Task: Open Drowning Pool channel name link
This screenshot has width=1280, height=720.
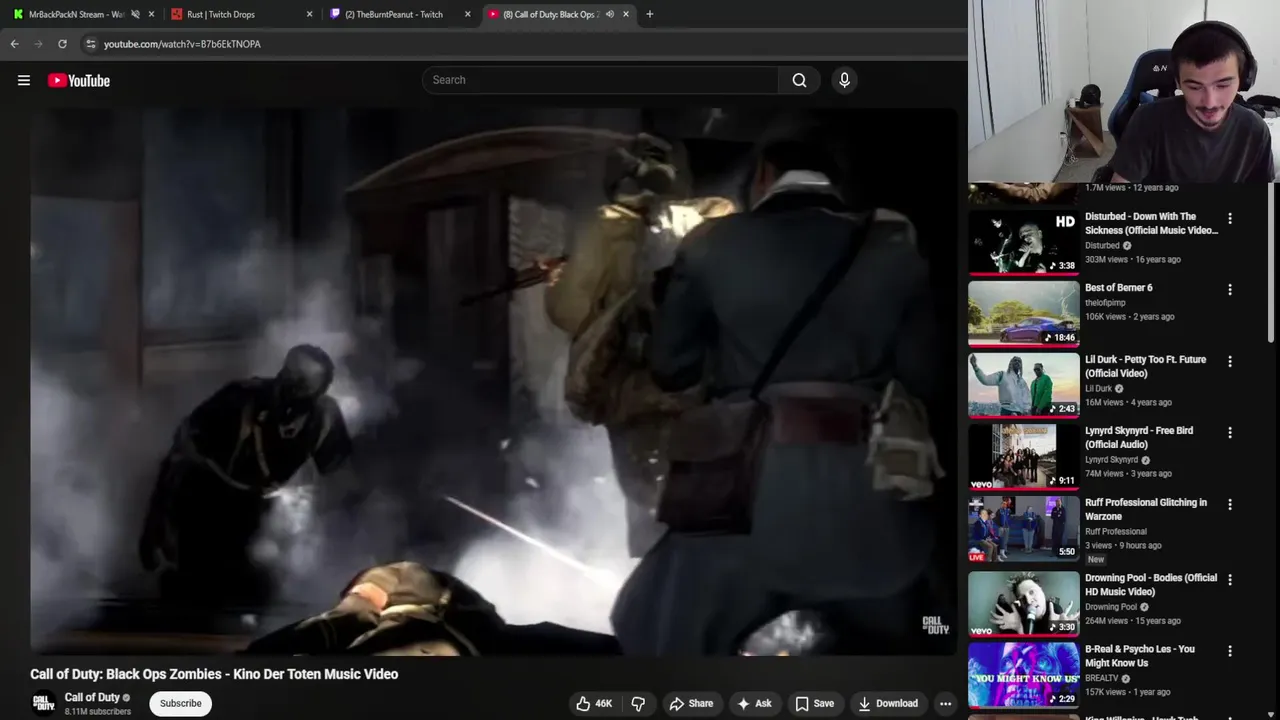Action: coord(1111,607)
